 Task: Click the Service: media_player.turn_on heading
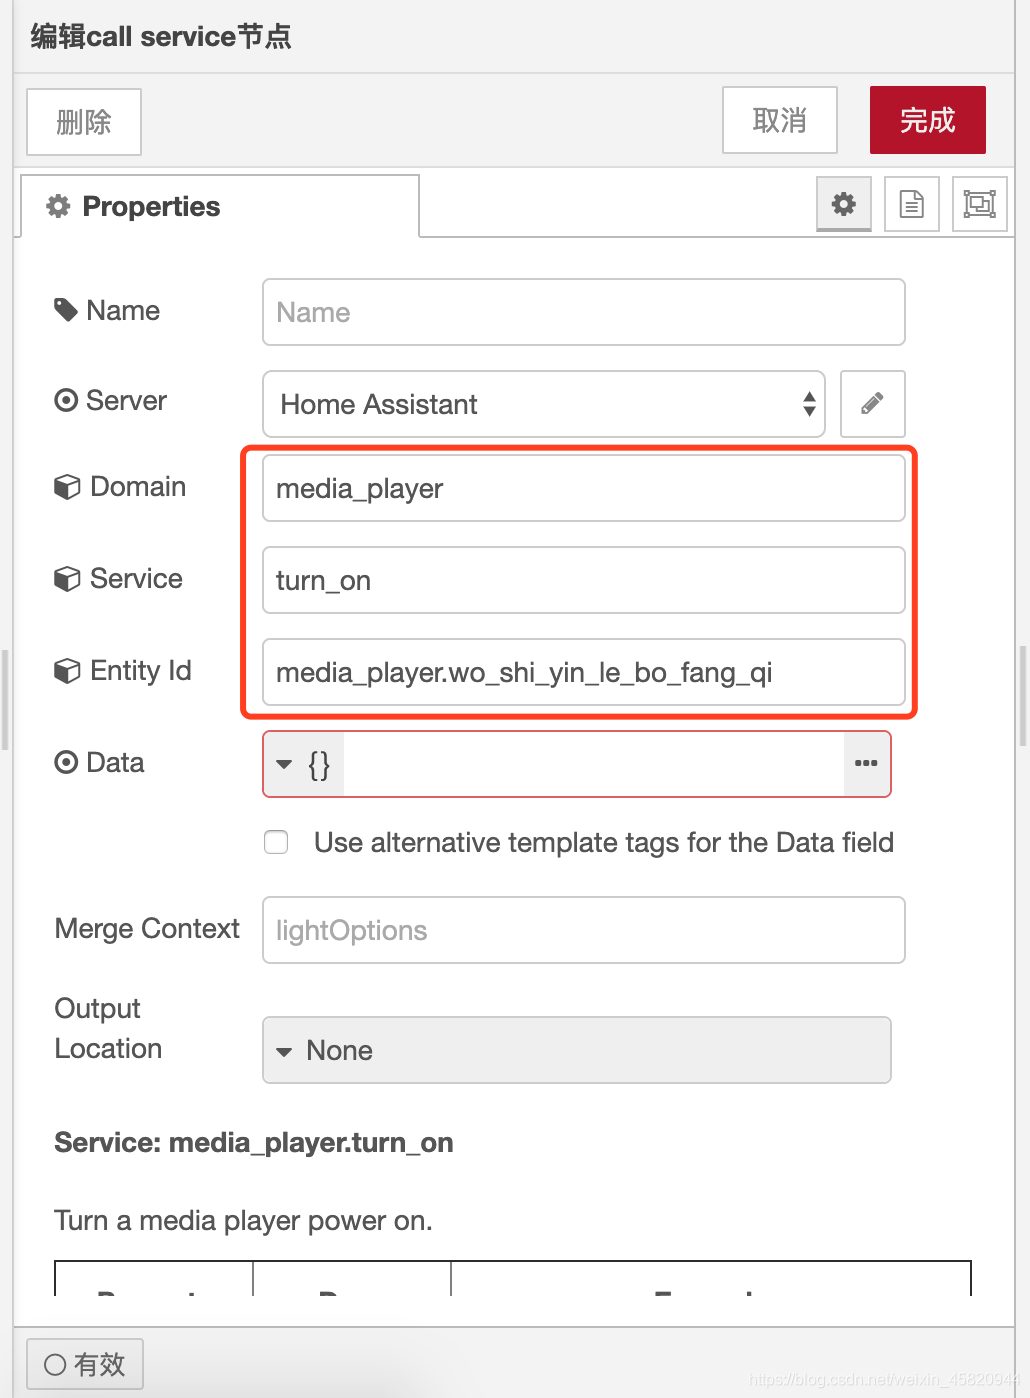254,1142
